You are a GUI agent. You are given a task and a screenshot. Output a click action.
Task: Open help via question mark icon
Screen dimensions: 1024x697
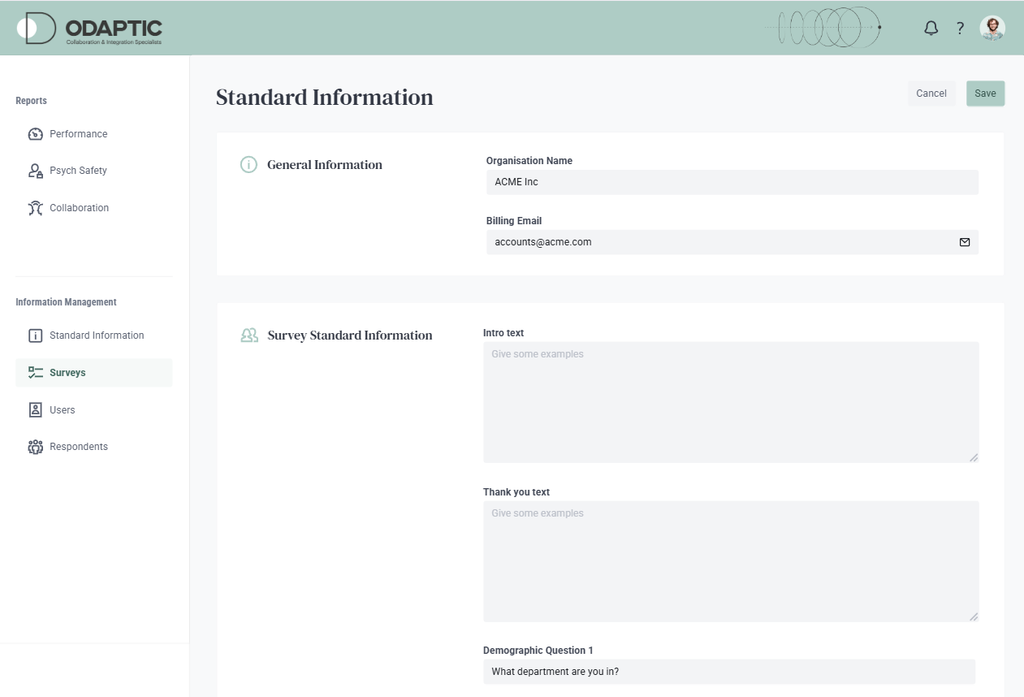pos(960,28)
